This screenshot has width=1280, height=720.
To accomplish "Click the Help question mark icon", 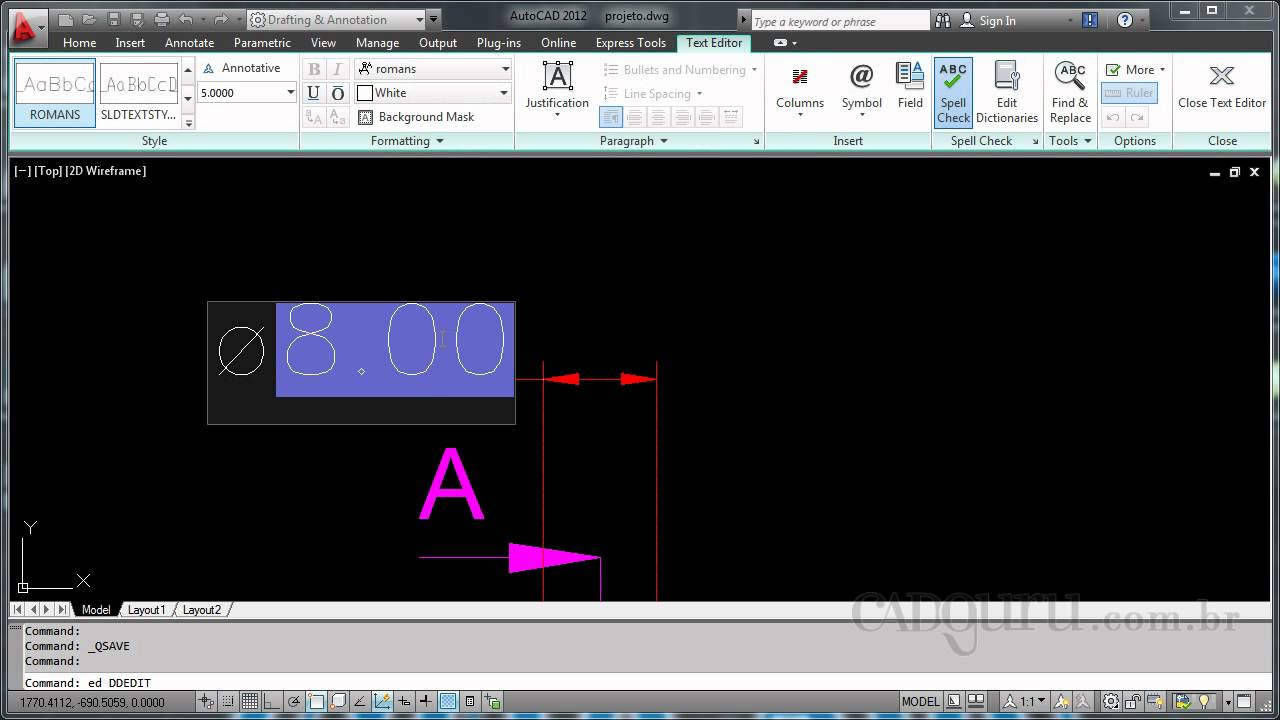I will tap(1125, 20).
